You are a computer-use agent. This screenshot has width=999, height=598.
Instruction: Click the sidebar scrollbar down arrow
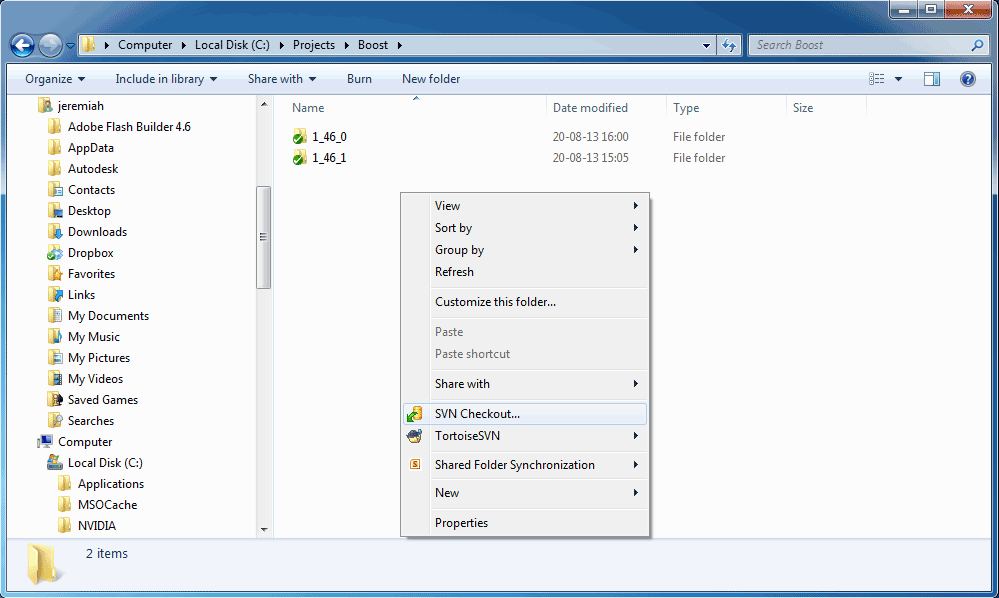coord(264,530)
